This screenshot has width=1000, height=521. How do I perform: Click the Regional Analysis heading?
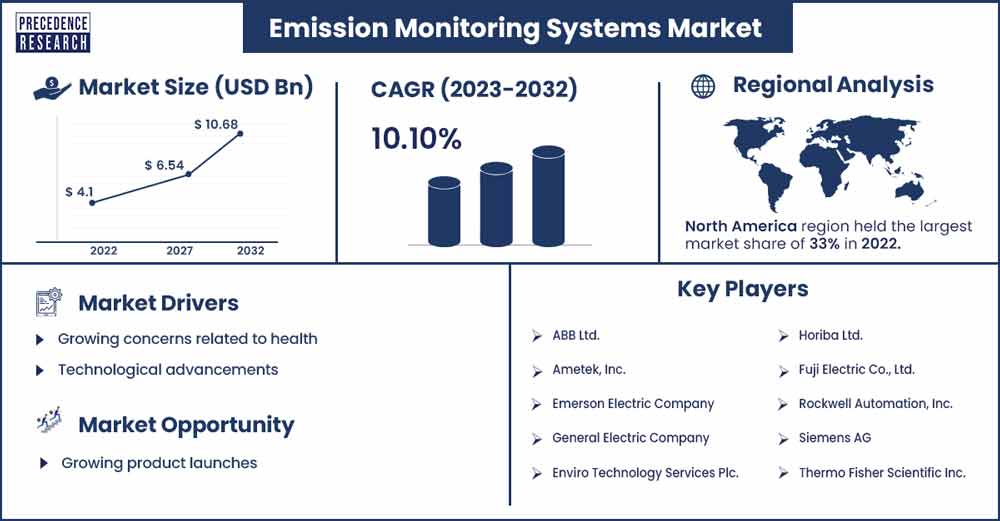point(833,85)
